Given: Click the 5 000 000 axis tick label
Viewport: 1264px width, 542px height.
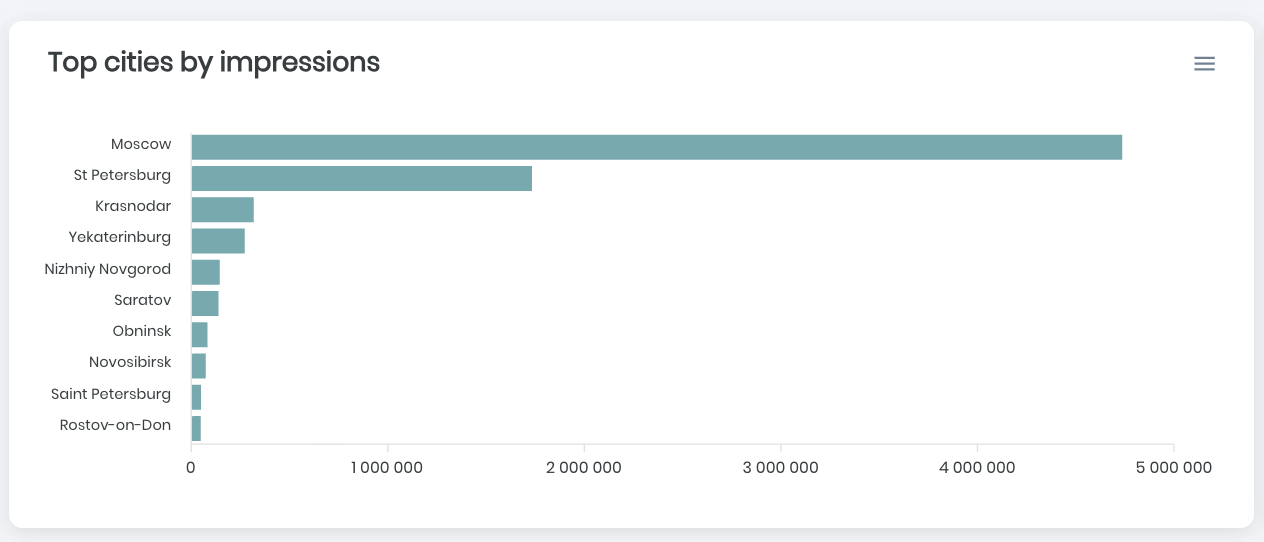Looking at the screenshot, I should pos(1174,467).
